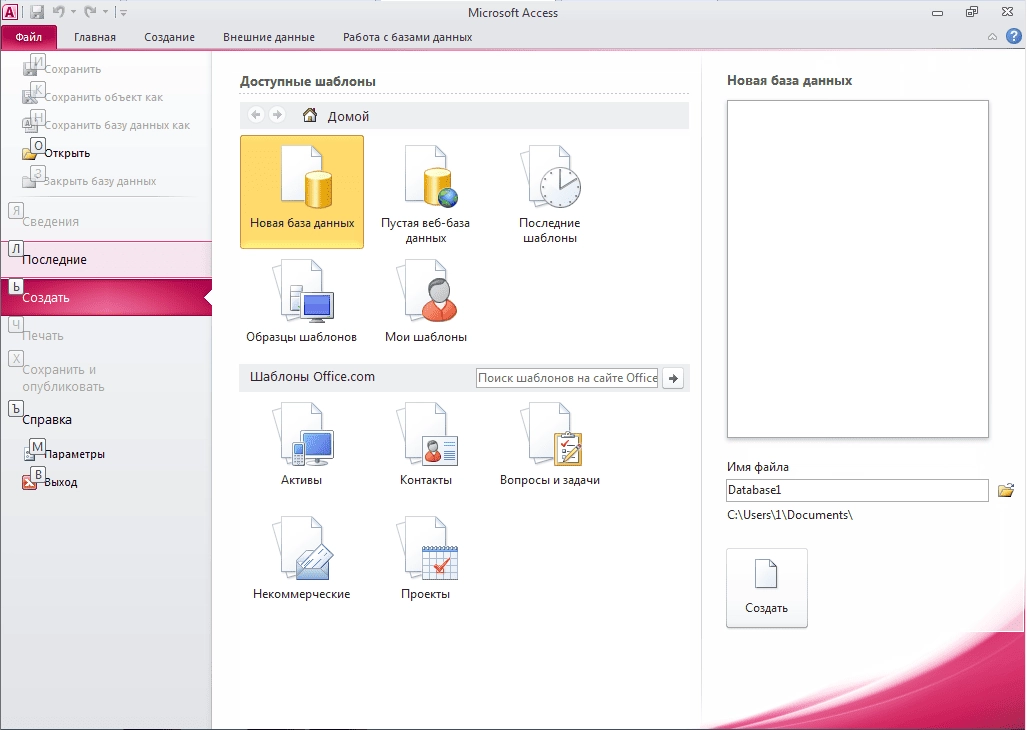The image size is (1027, 730).
Task: Select the Контакты template category
Action: click(426, 444)
